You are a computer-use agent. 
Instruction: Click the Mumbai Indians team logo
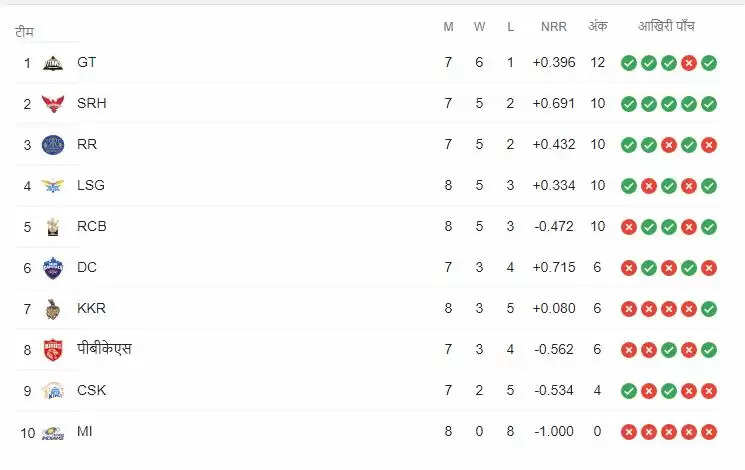pos(53,432)
